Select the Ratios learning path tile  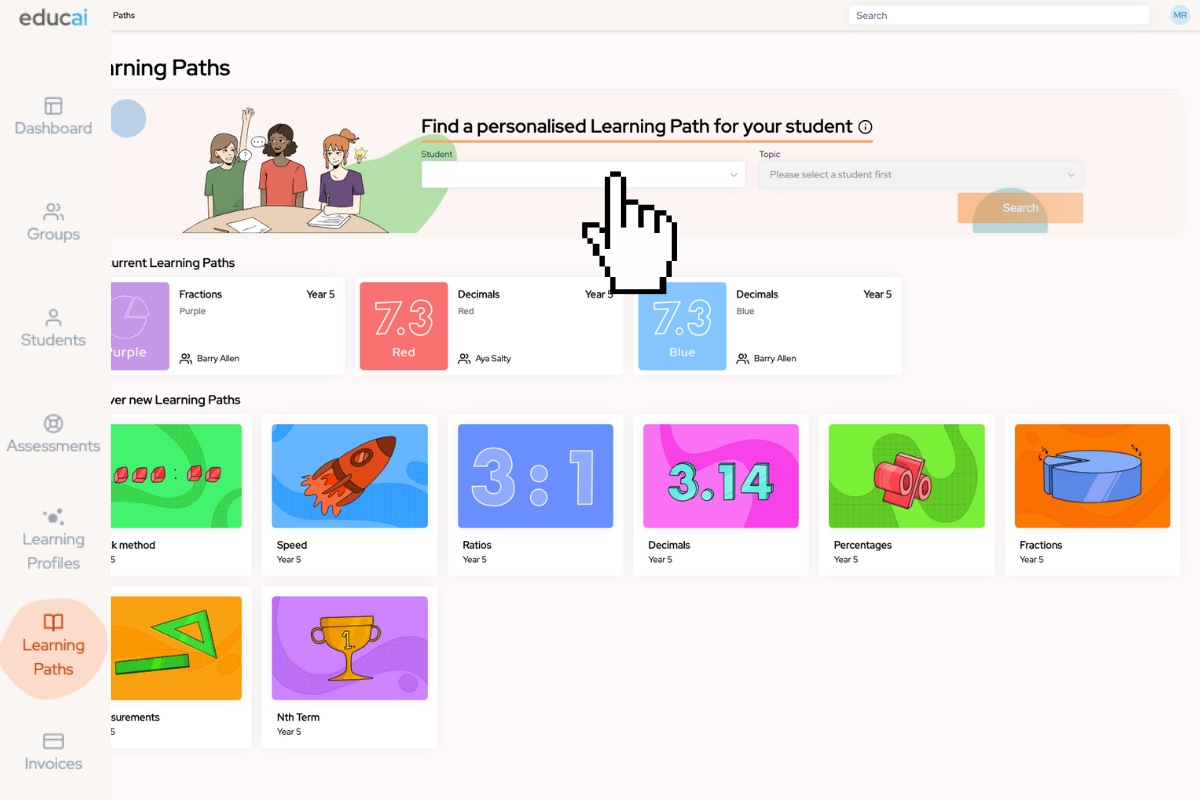coord(535,495)
